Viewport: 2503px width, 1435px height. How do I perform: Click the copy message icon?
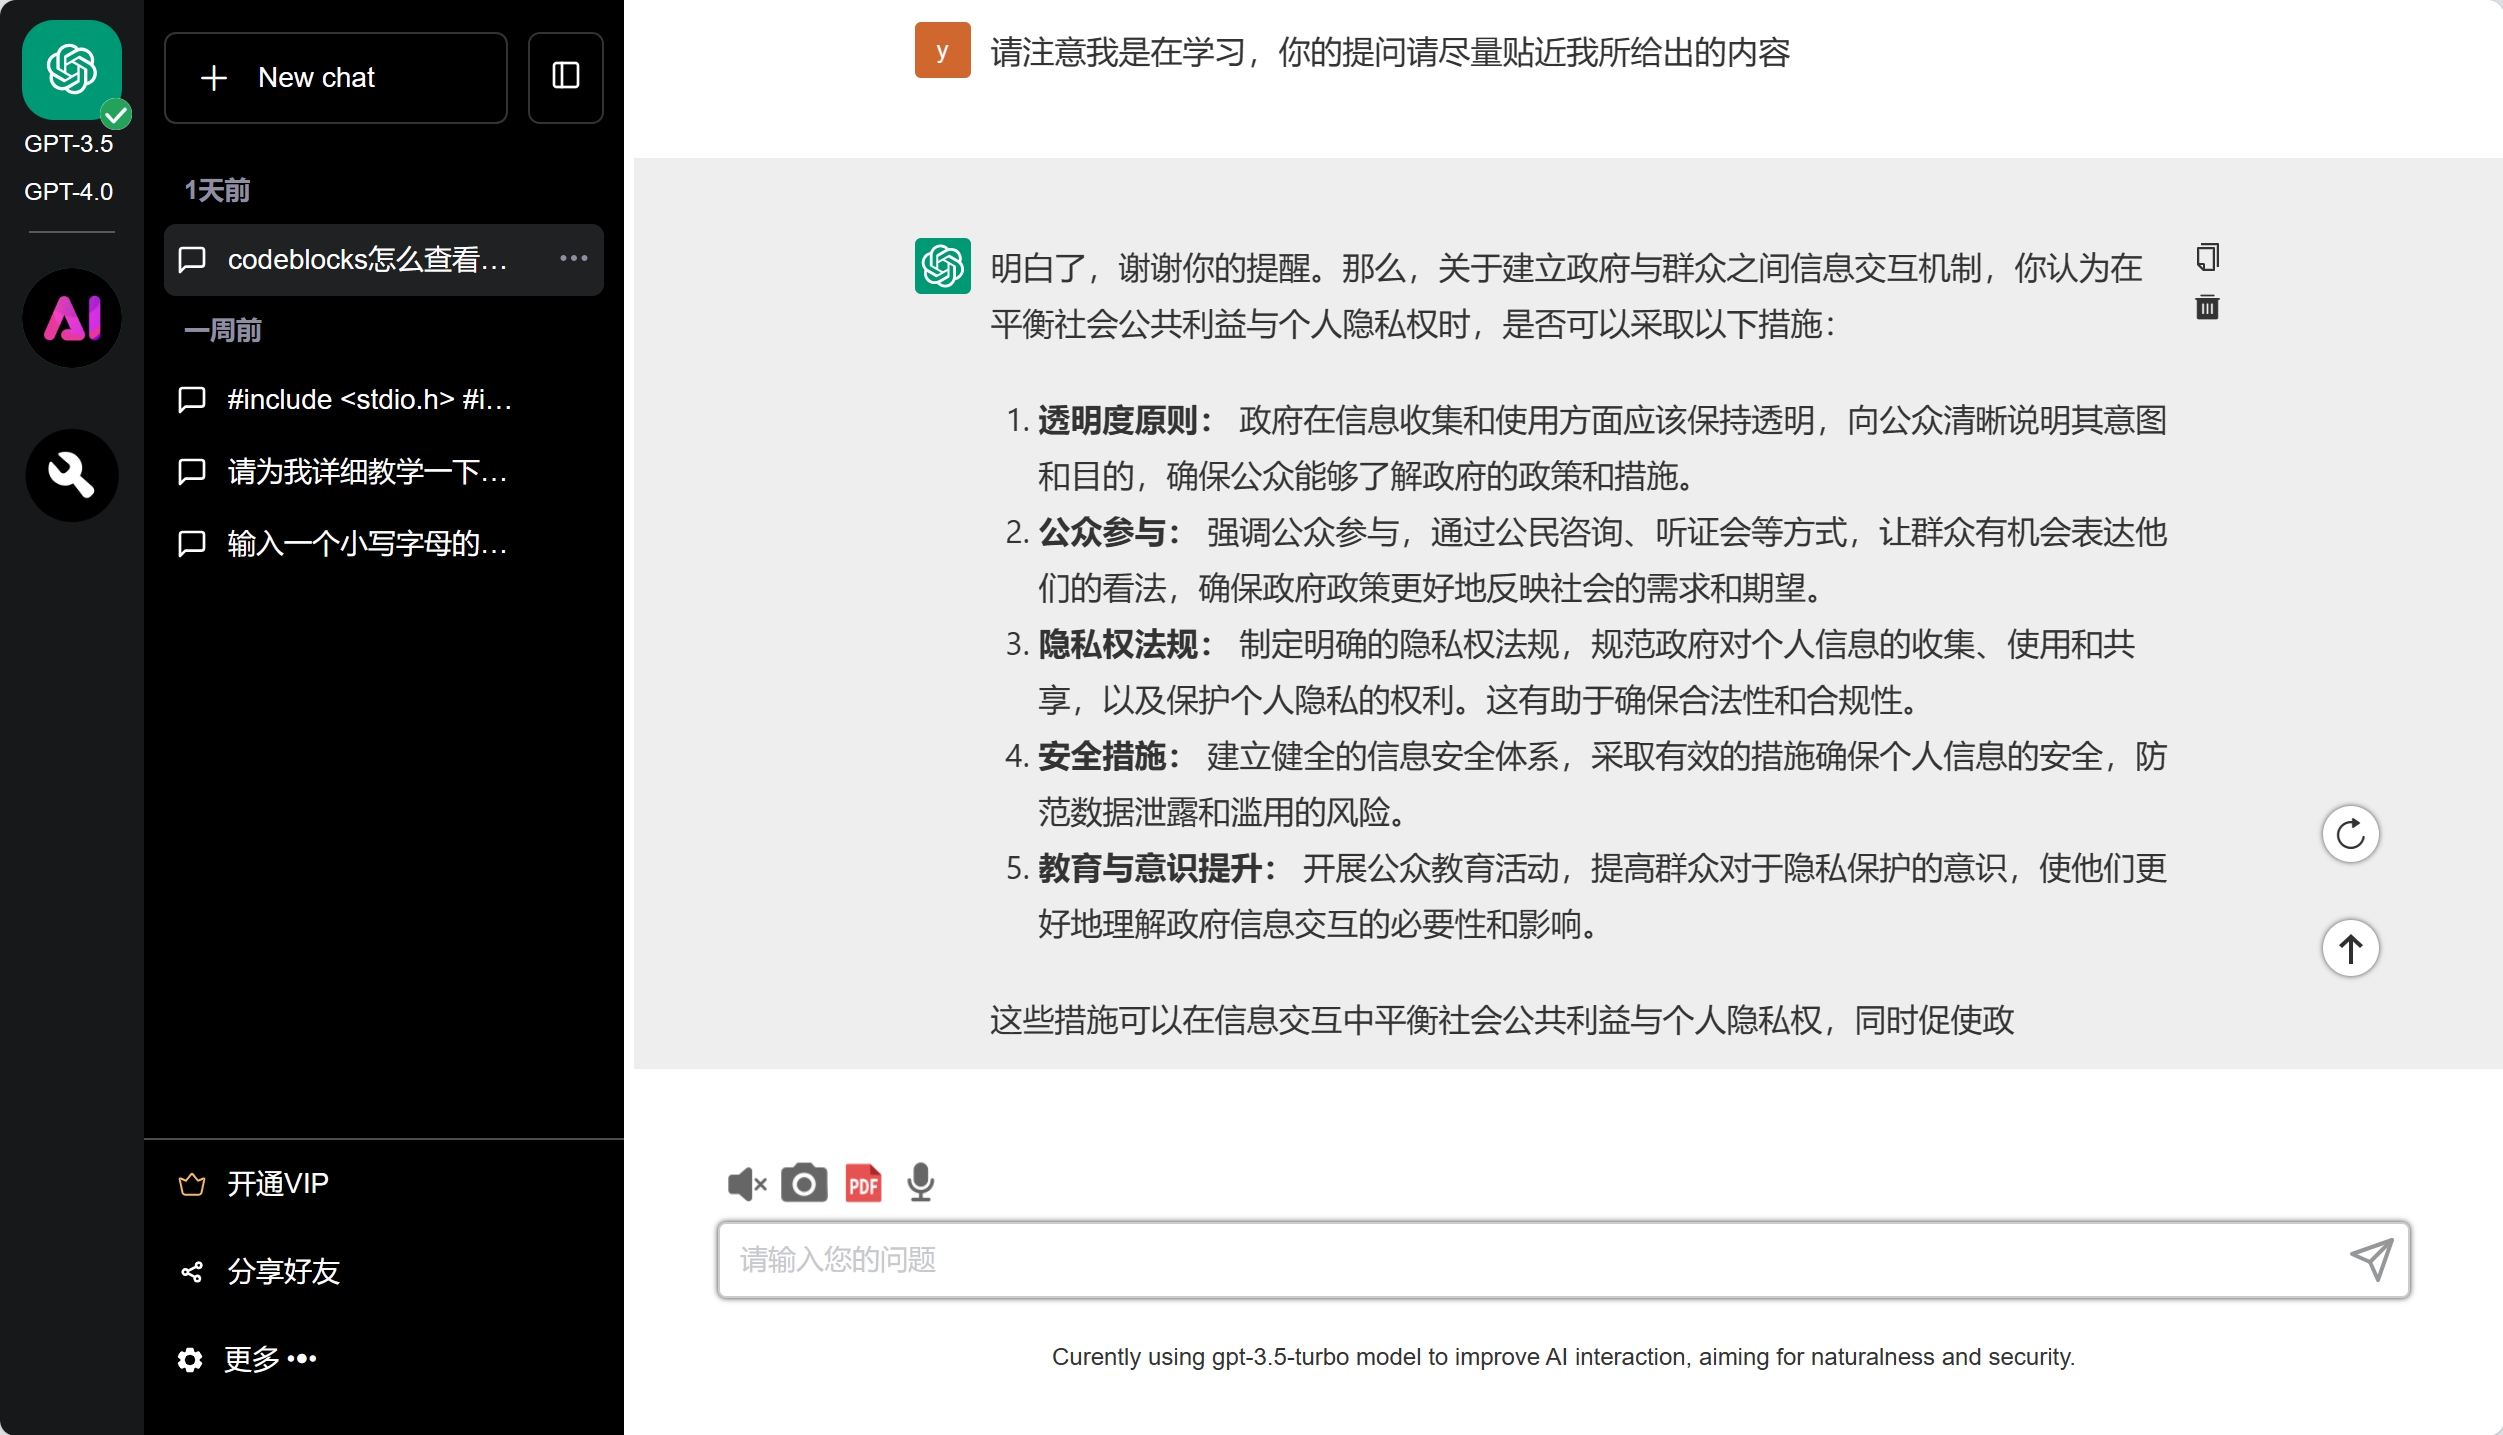[x=2207, y=258]
